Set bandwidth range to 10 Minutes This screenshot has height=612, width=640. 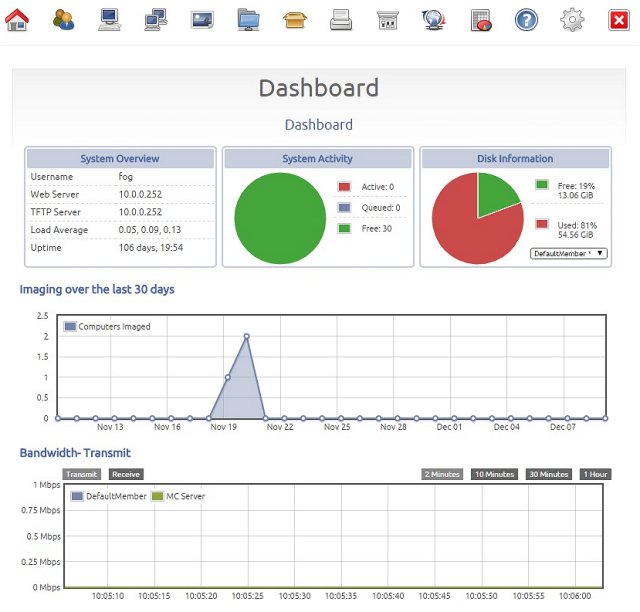(x=494, y=474)
